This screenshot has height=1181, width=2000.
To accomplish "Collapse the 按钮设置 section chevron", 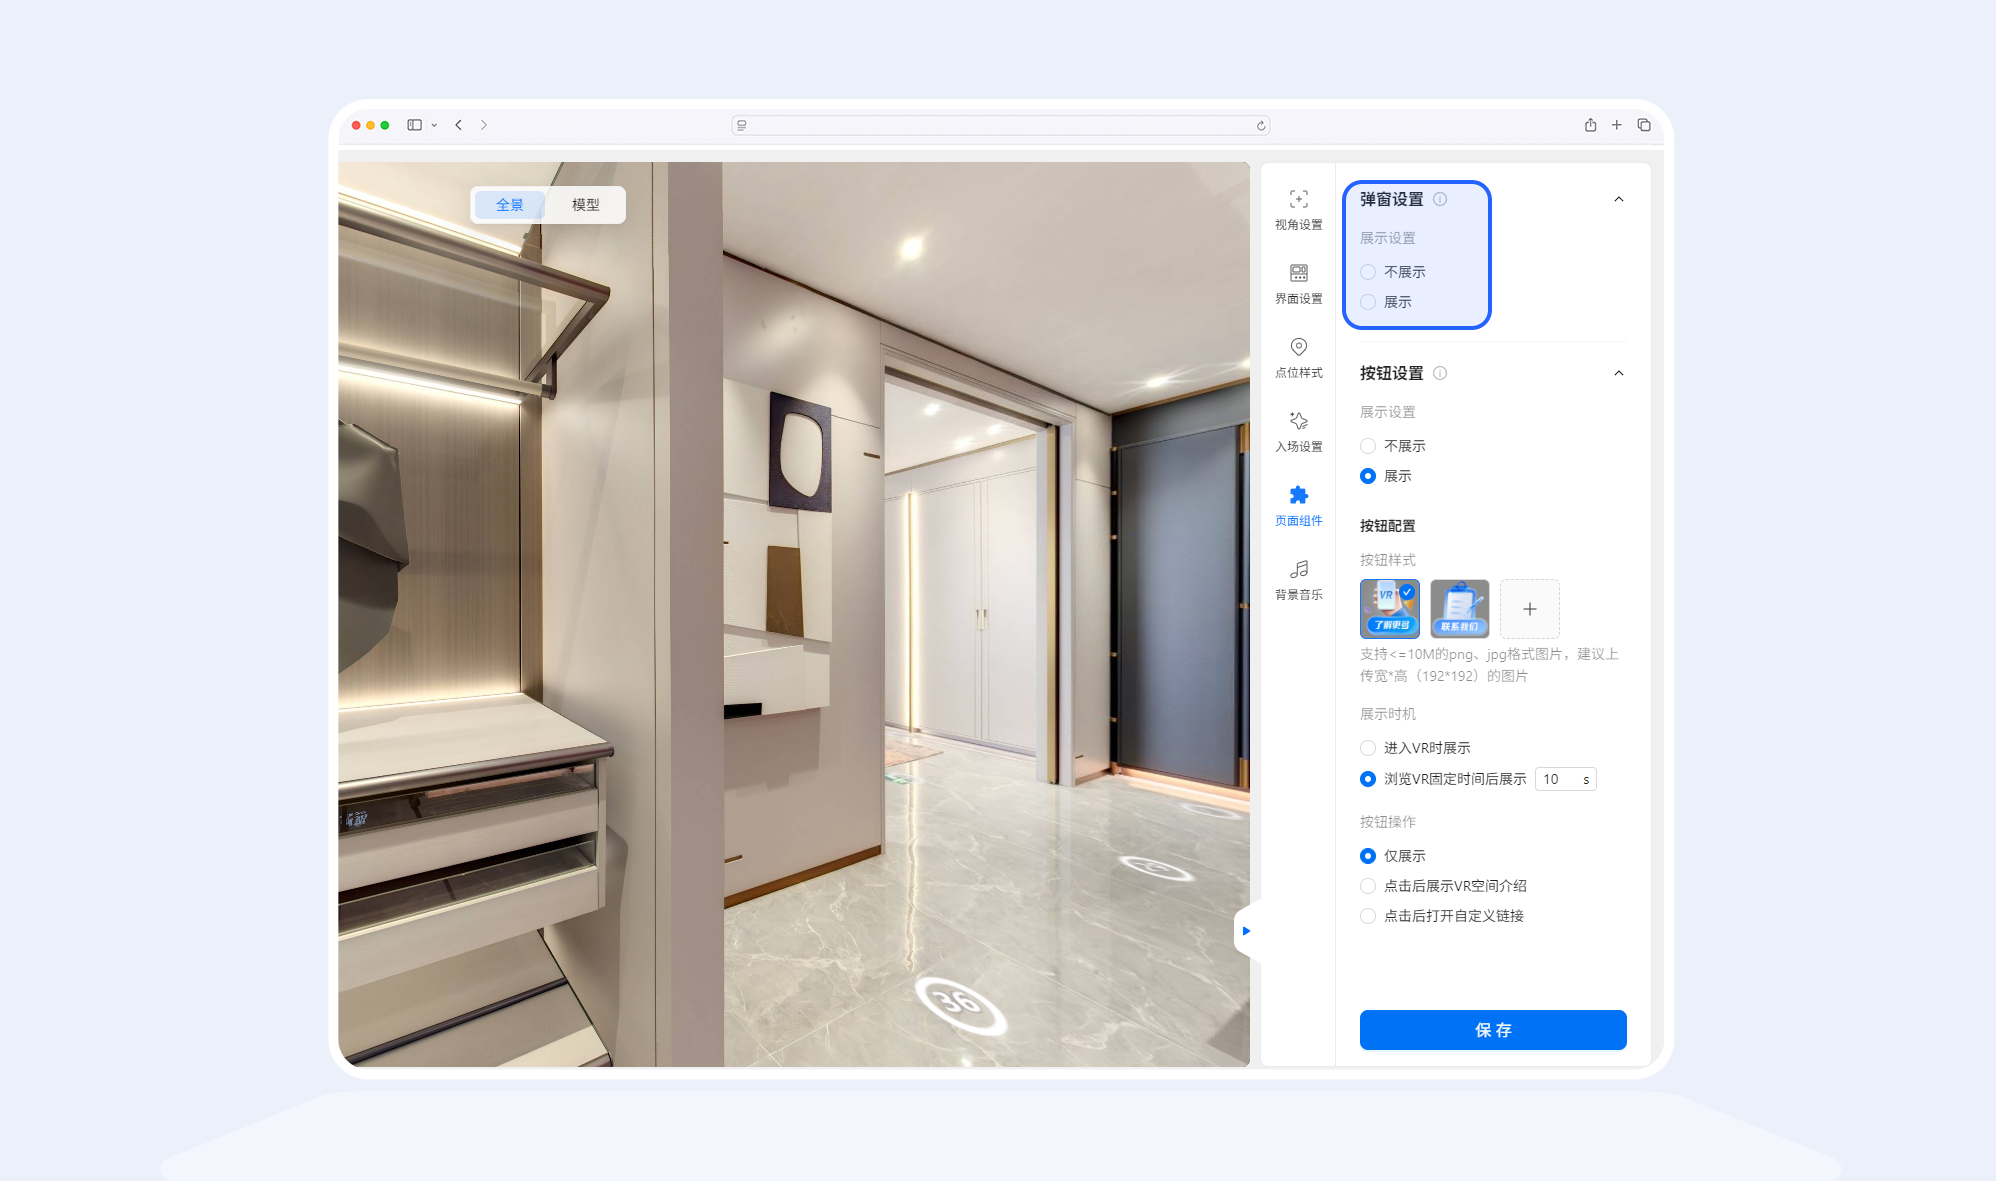I will pyautogui.click(x=1619, y=373).
